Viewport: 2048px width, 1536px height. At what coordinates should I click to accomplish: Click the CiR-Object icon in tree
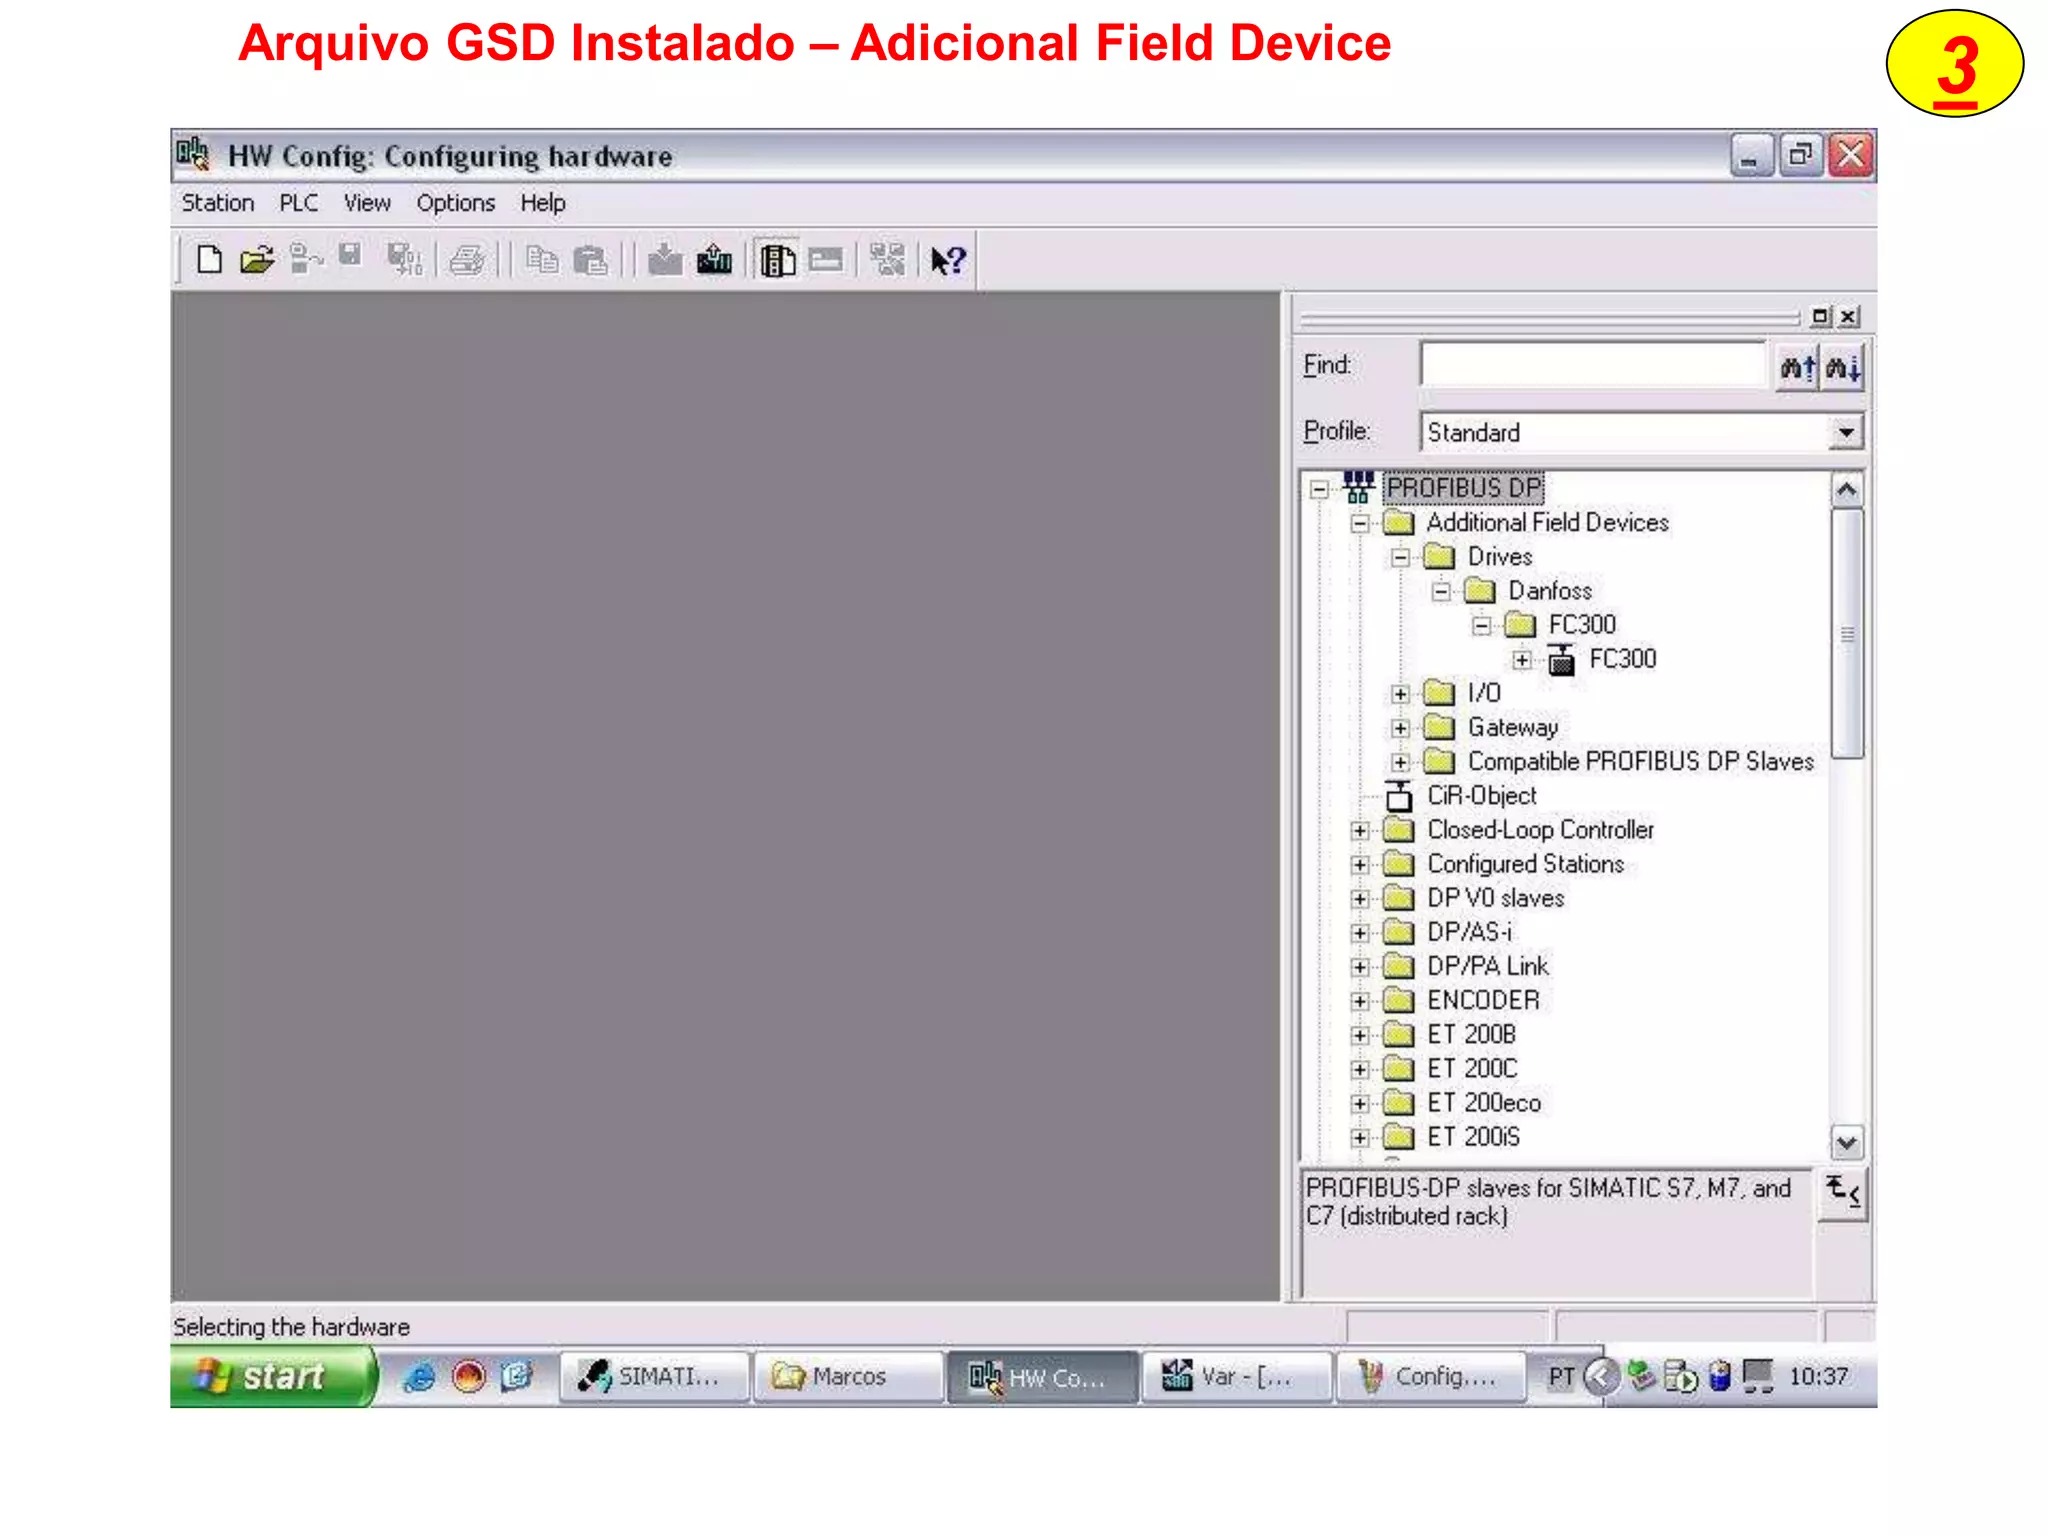[x=1398, y=796]
